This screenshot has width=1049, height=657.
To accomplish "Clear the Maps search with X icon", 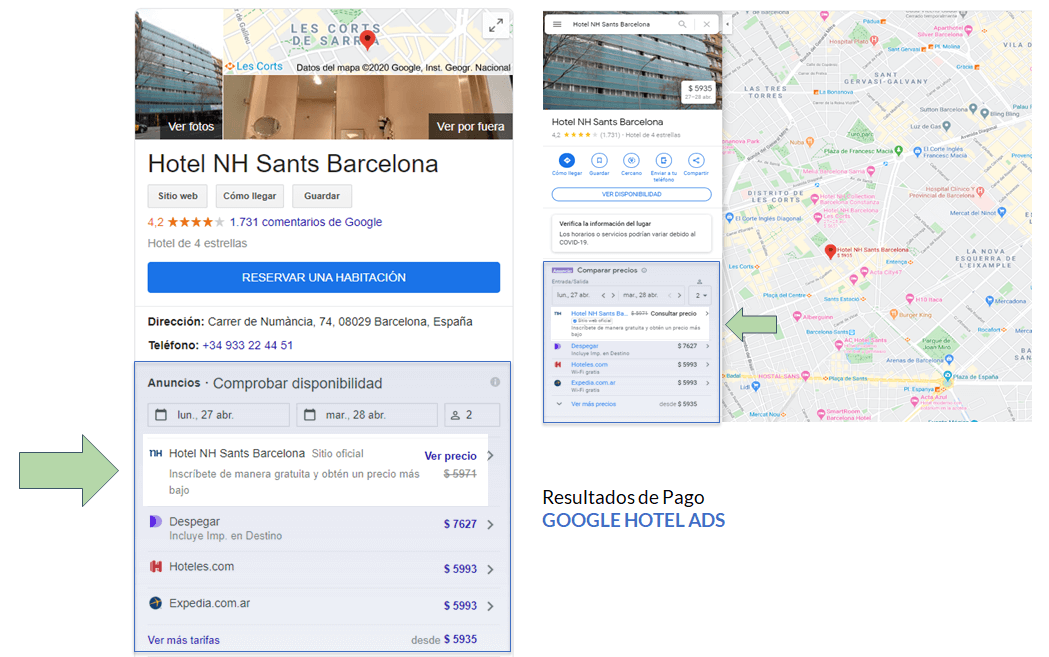I will click(x=706, y=24).
